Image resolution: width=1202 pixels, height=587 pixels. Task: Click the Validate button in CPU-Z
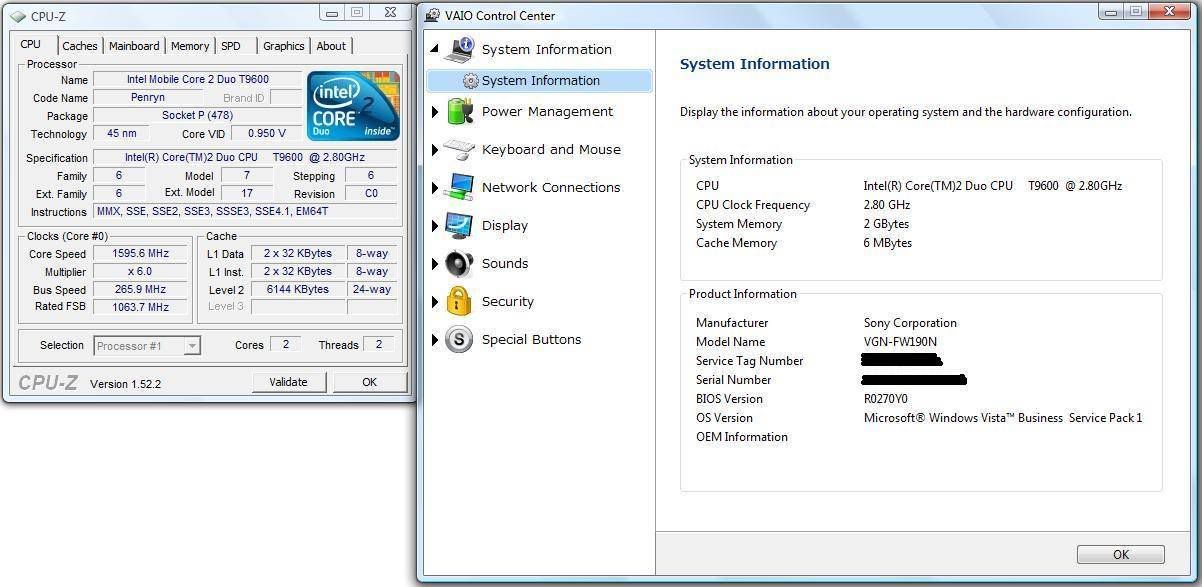click(x=288, y=382)
